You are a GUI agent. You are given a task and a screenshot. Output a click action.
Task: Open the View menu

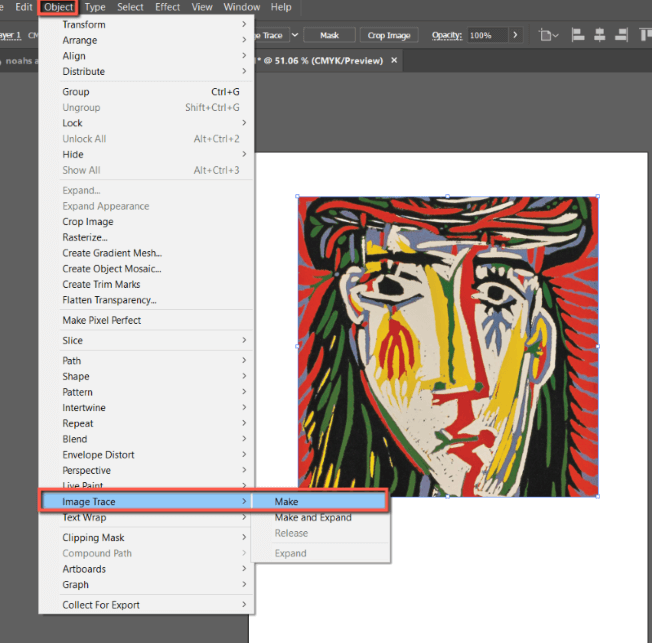point(202,7)
